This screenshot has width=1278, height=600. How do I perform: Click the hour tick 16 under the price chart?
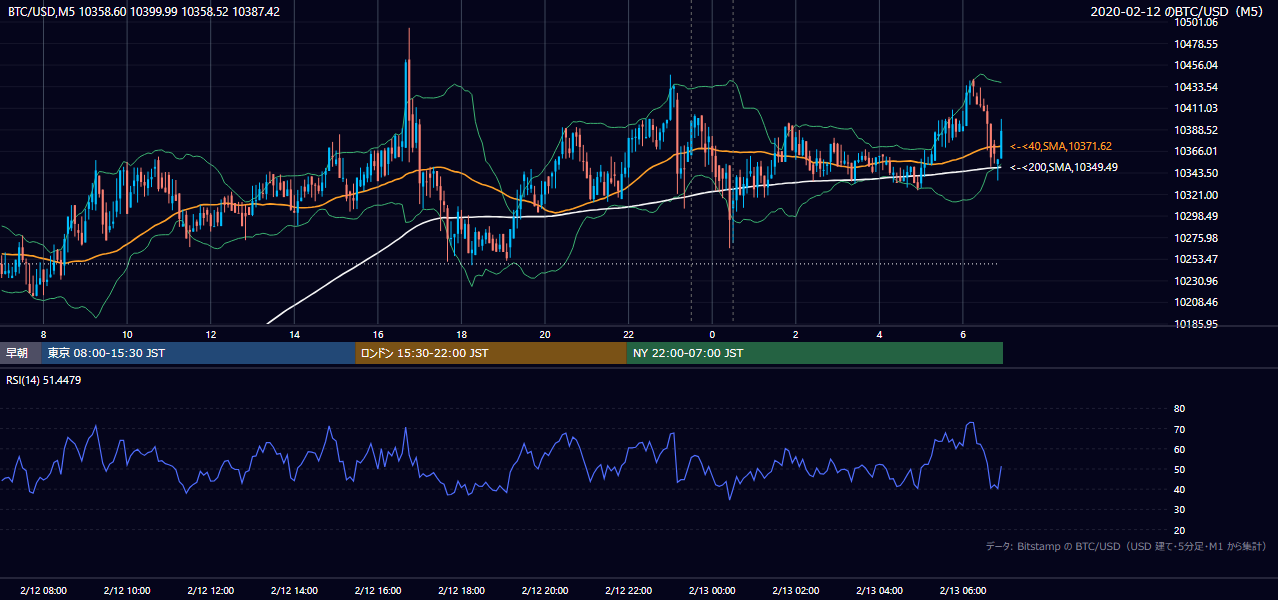pyautogui.click(x=377, y=333)
